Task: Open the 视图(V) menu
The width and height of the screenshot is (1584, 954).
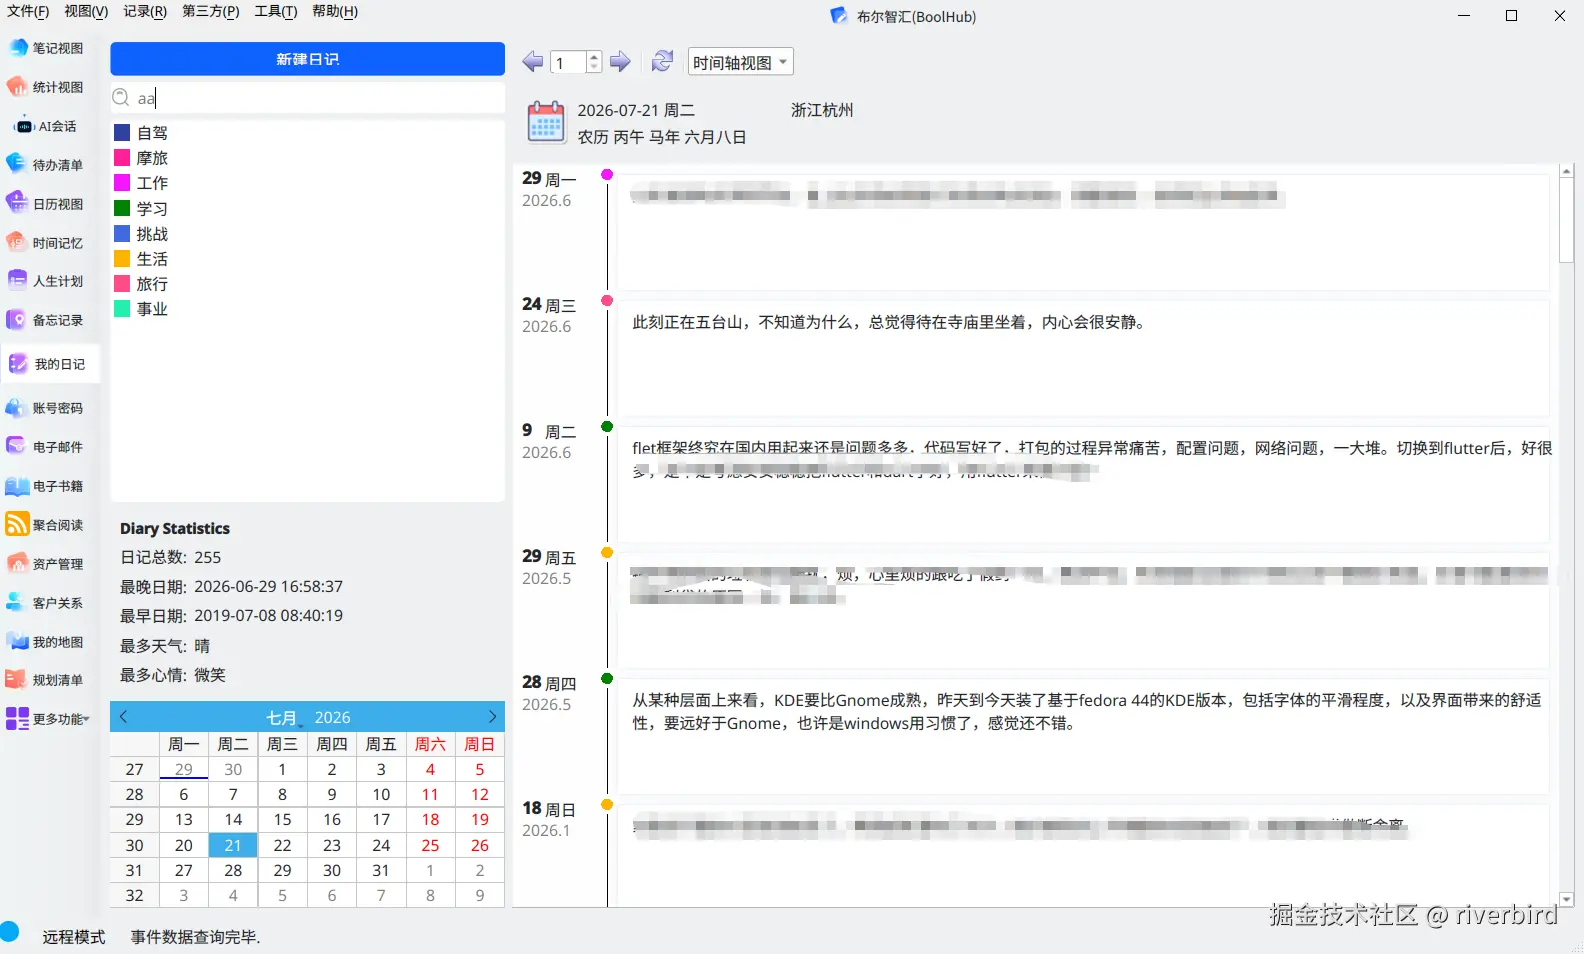Action: click(86, 11)
